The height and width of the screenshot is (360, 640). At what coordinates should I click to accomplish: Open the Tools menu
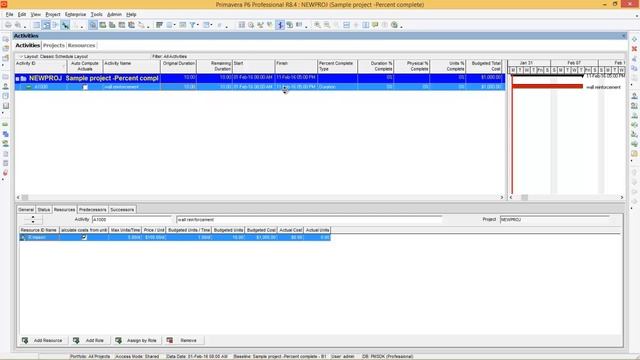coord(97,14)
